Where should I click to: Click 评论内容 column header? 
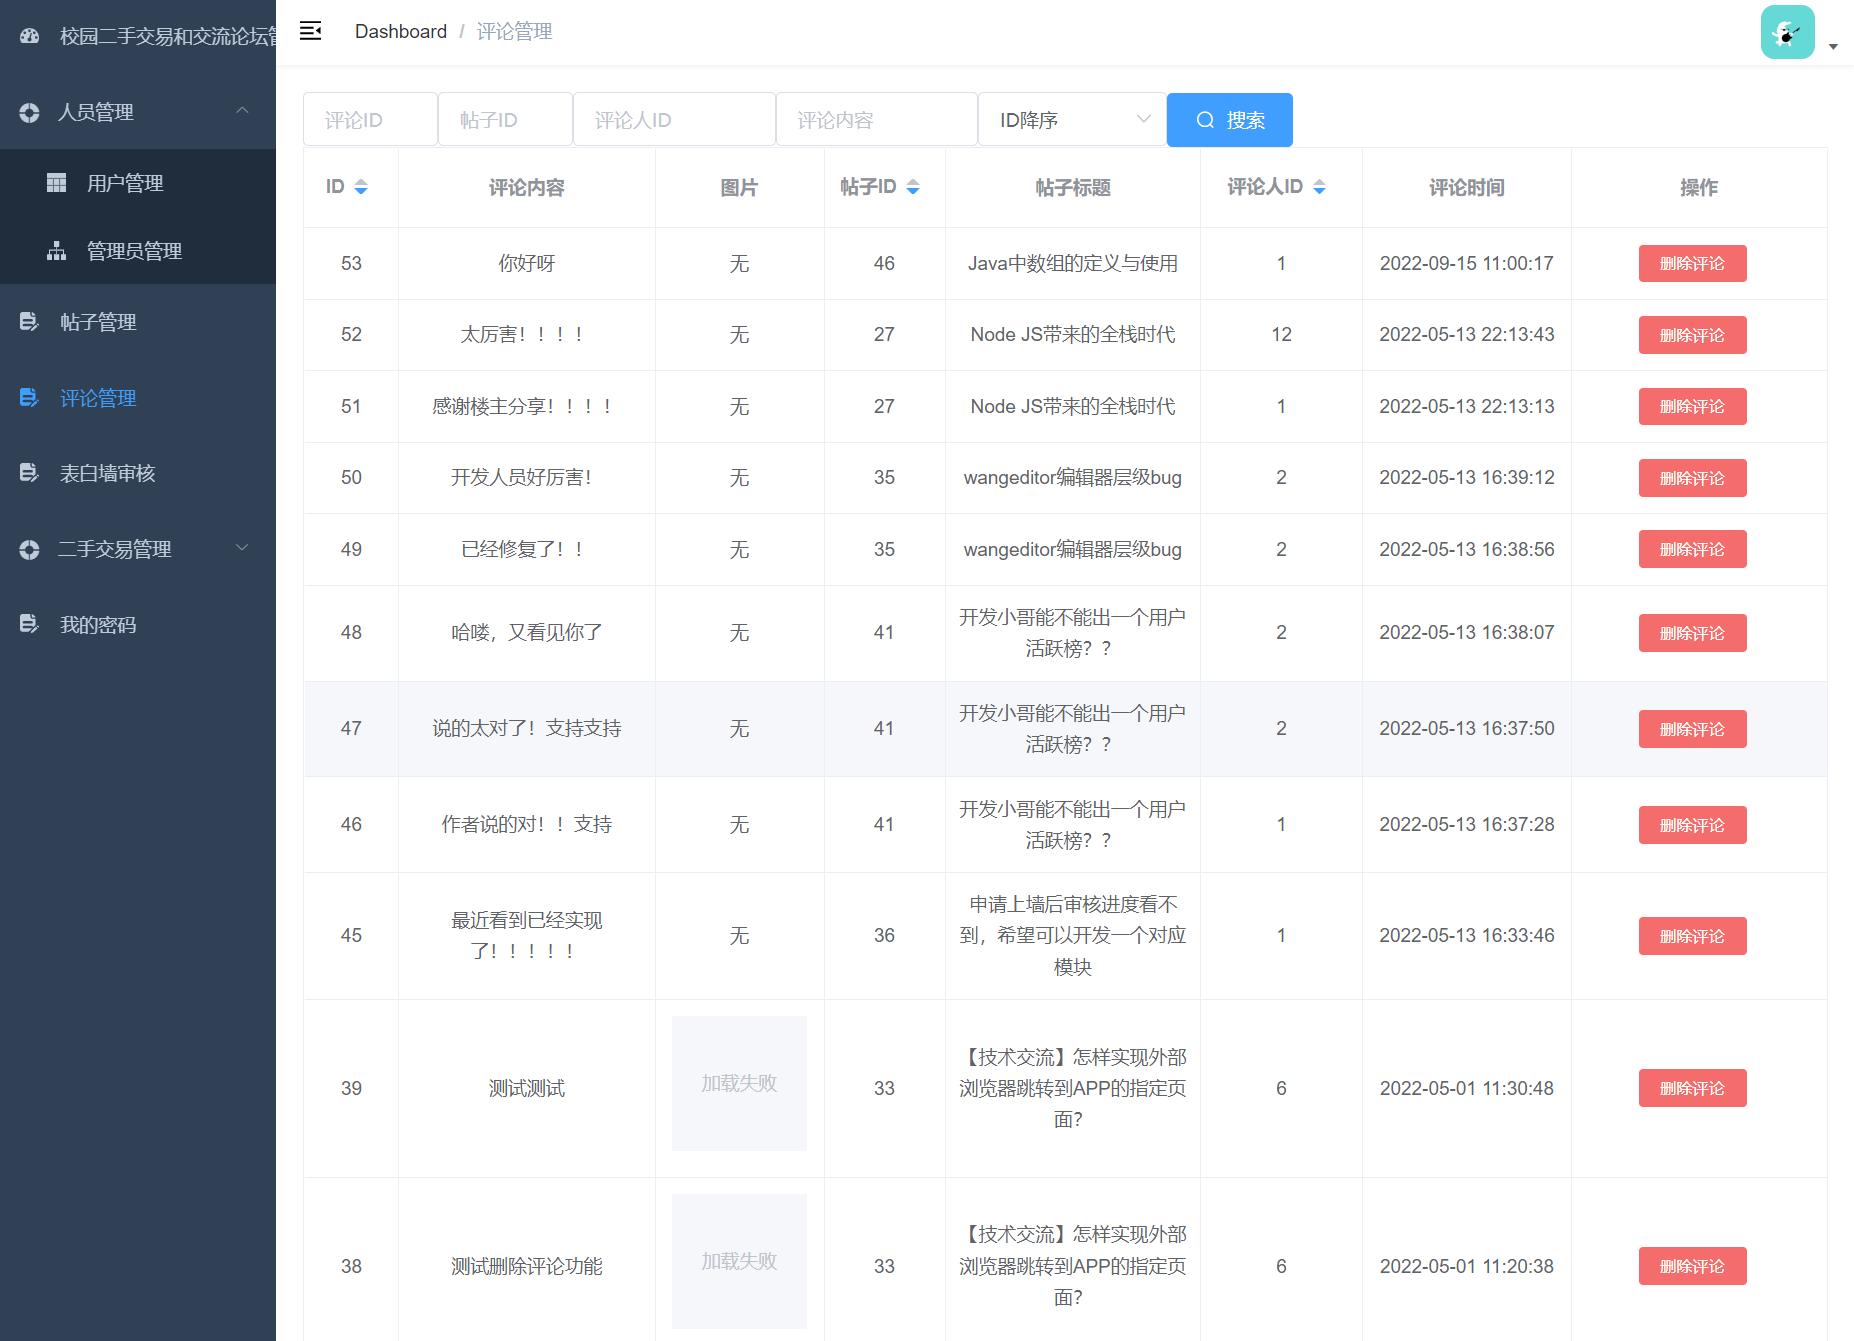tap(527, 187)
